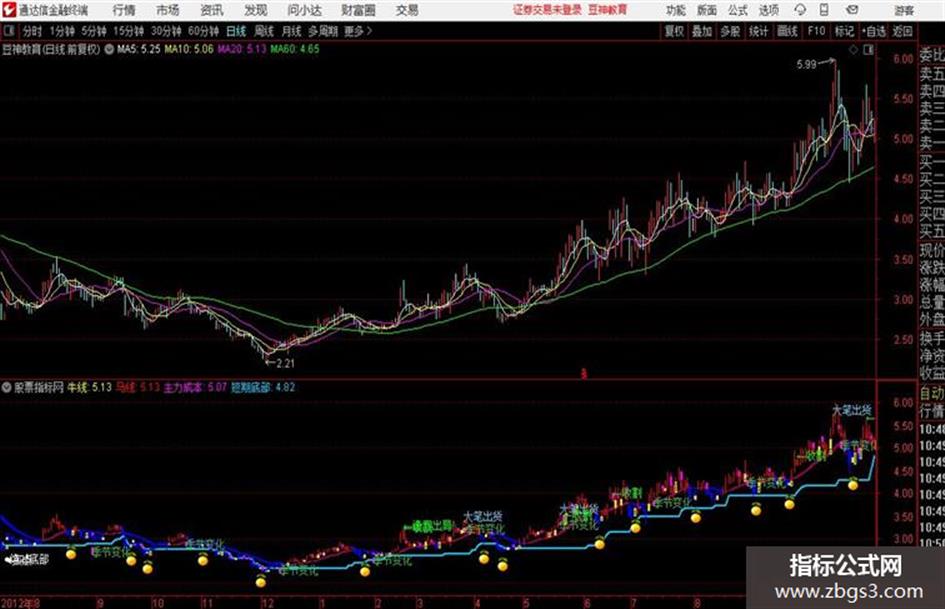The height and width of the screenshot is (609, 945).
Task: Select the 周线 weekly period tab
Action: 264,31
